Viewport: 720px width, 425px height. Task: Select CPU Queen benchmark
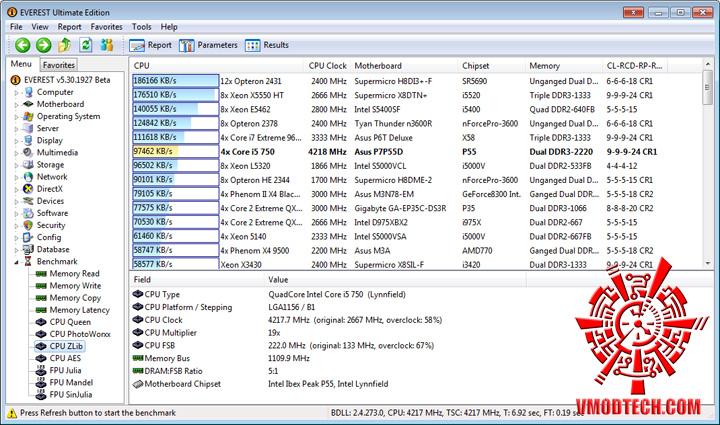(70, 322)
